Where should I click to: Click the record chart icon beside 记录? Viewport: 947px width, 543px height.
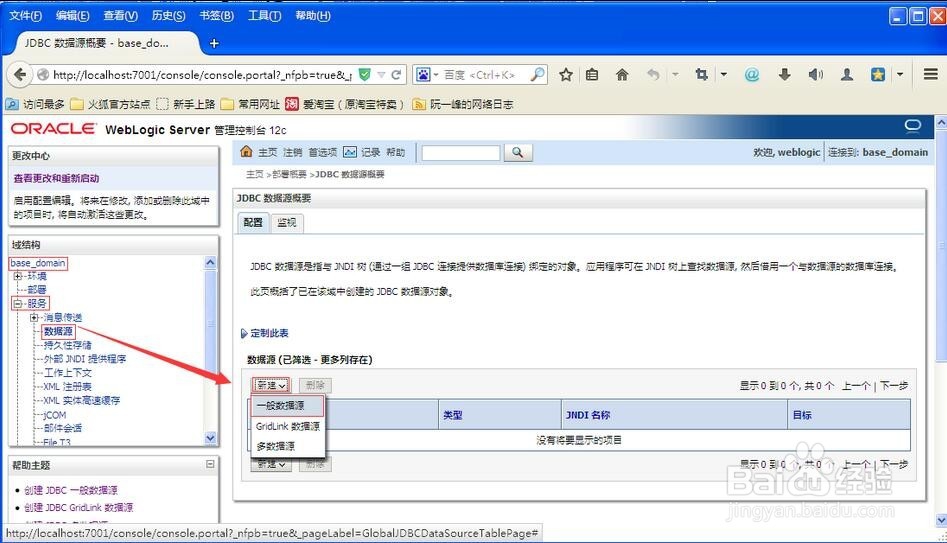[350, 152]
